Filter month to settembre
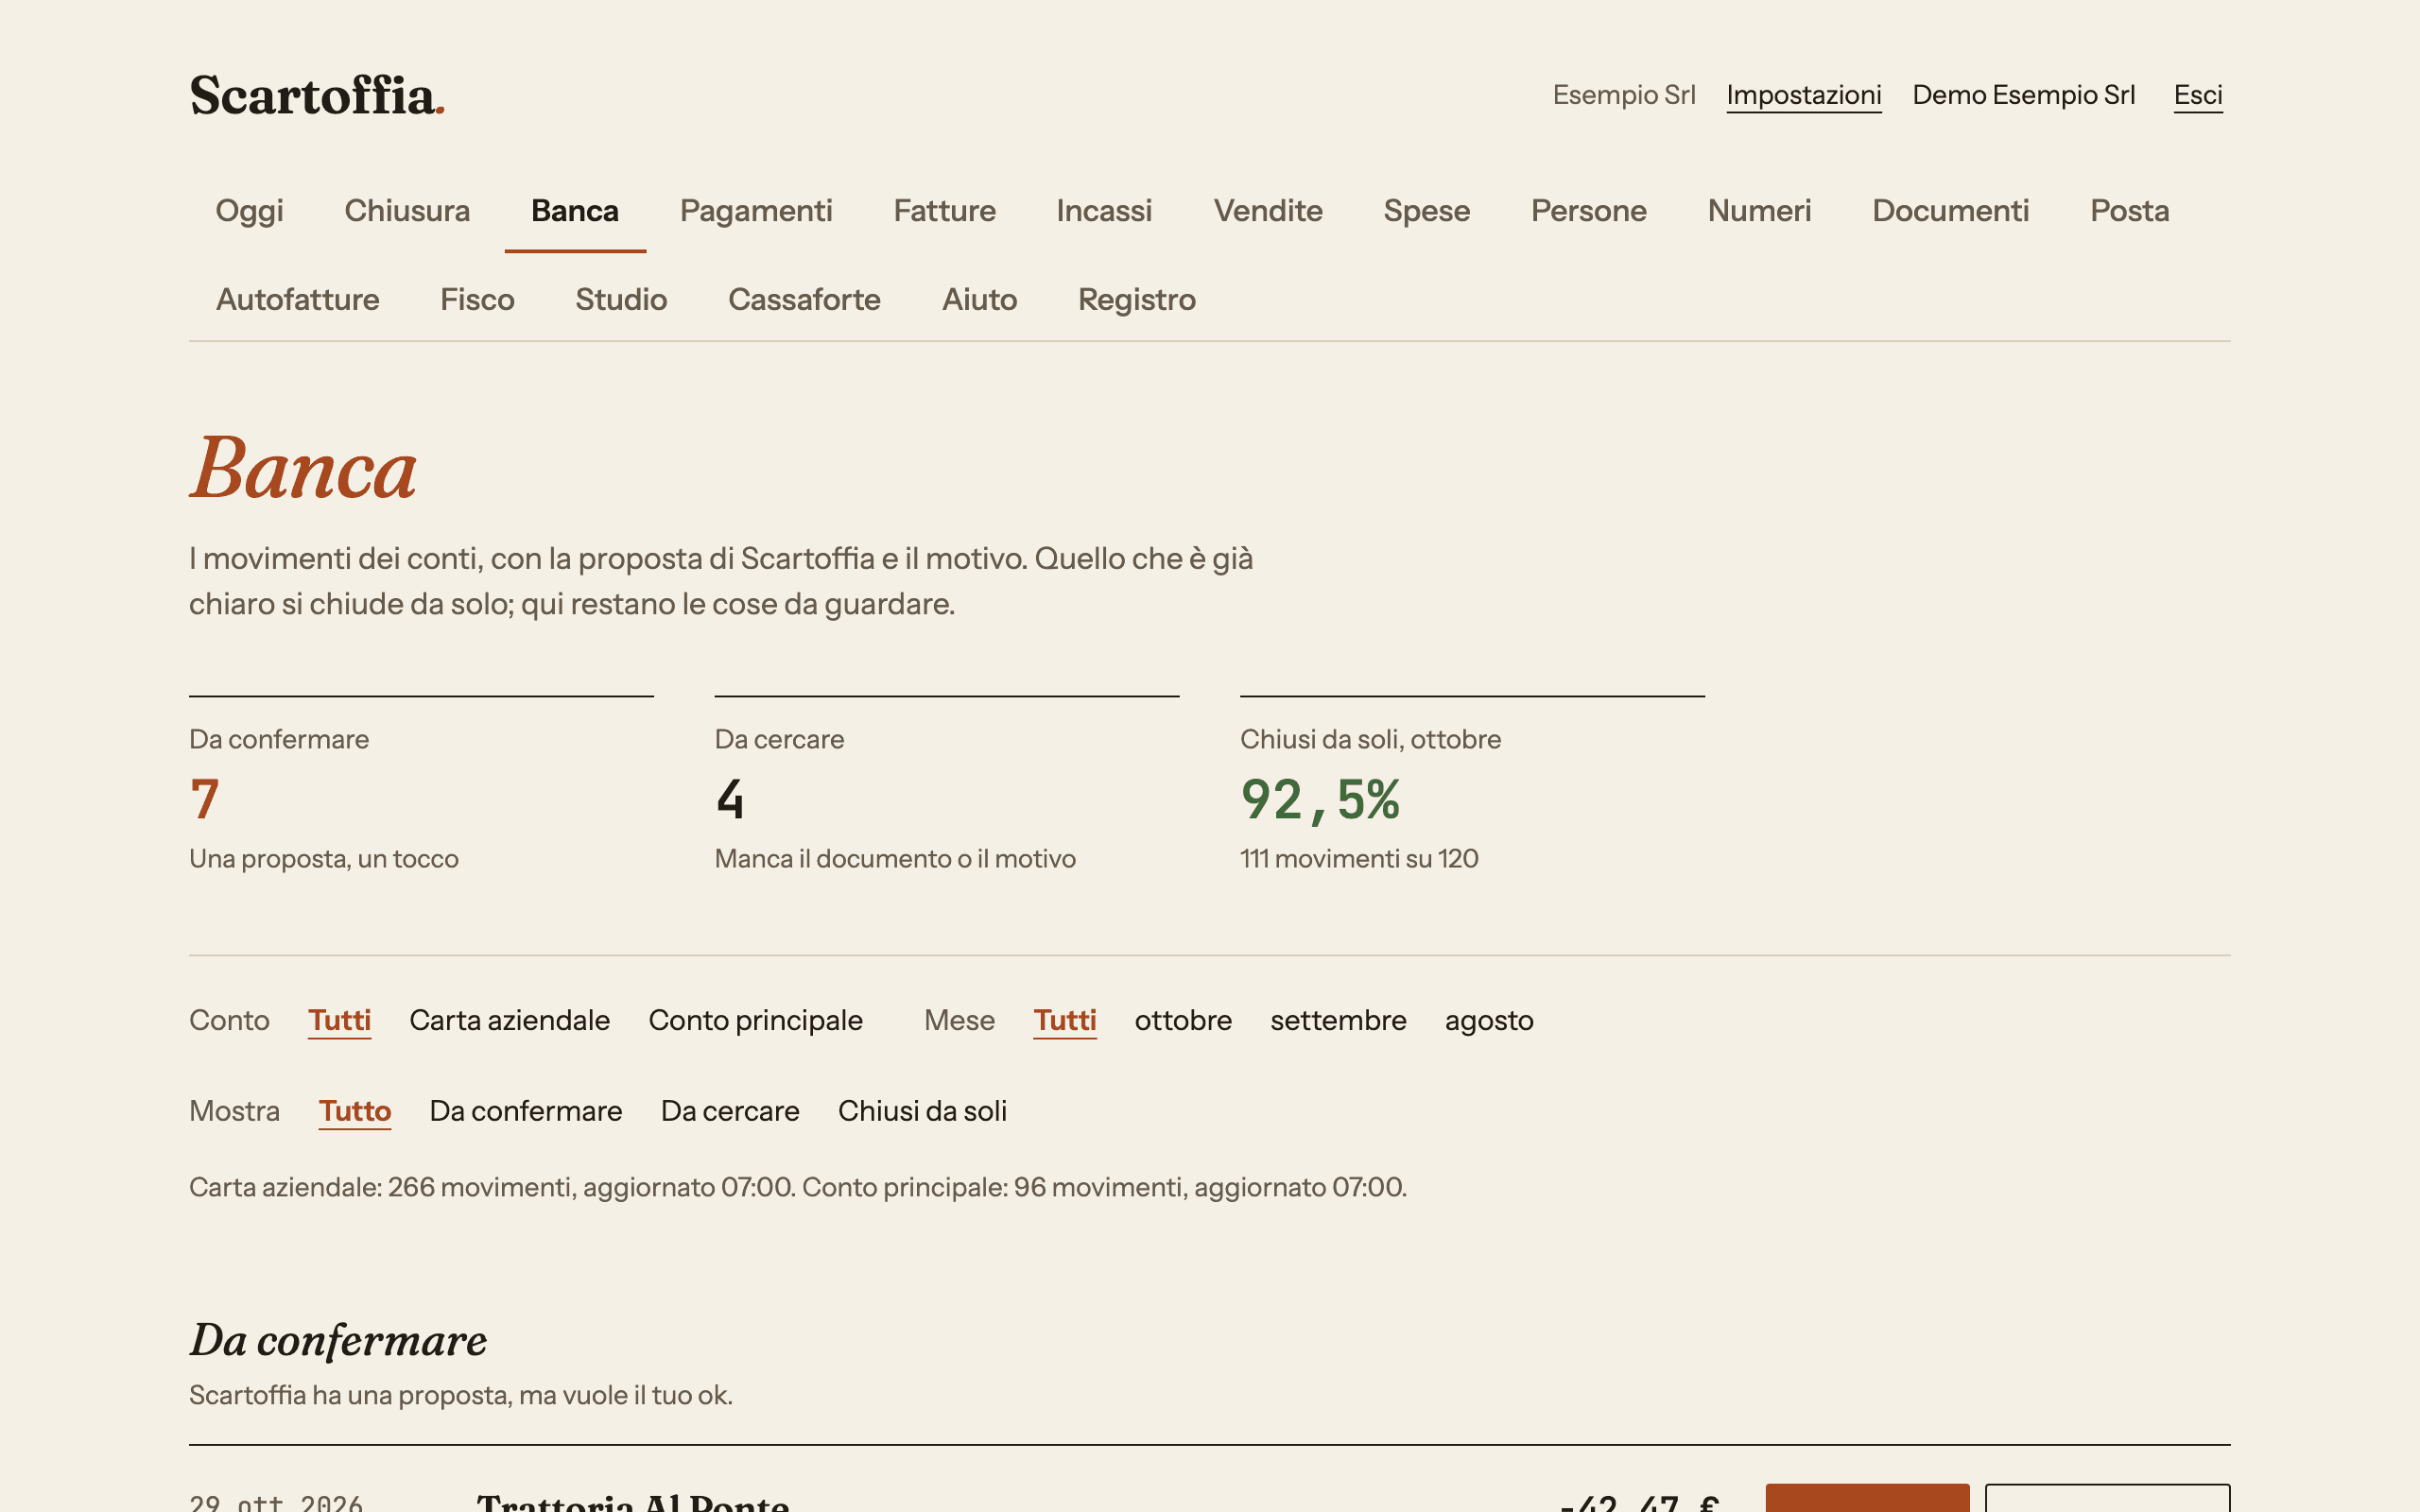 tap(1338, 1020)
